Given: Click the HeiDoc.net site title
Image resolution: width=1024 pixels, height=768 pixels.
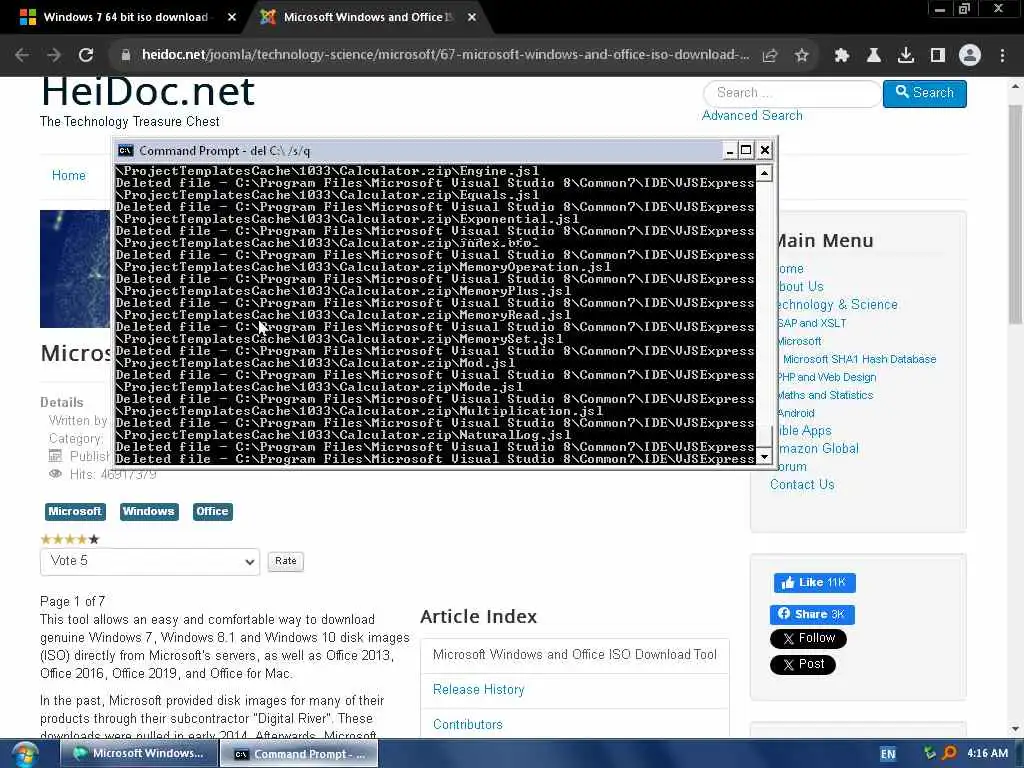Looking at the screenshot, I should [148, 92].
